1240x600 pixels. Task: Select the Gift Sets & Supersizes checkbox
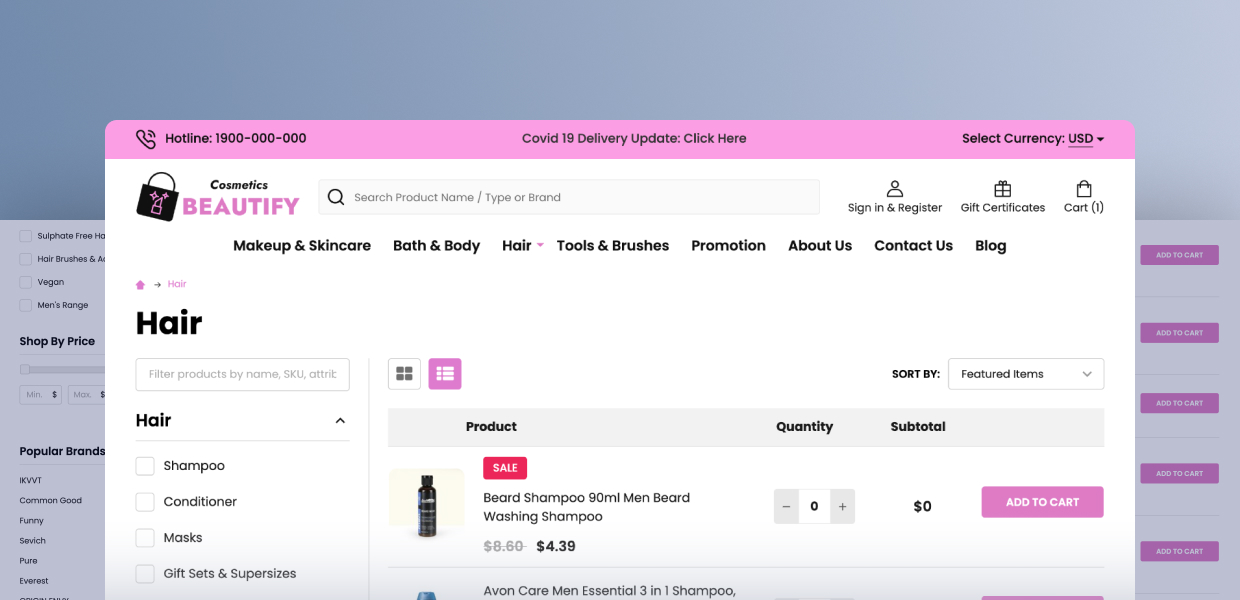coord(145,573)
